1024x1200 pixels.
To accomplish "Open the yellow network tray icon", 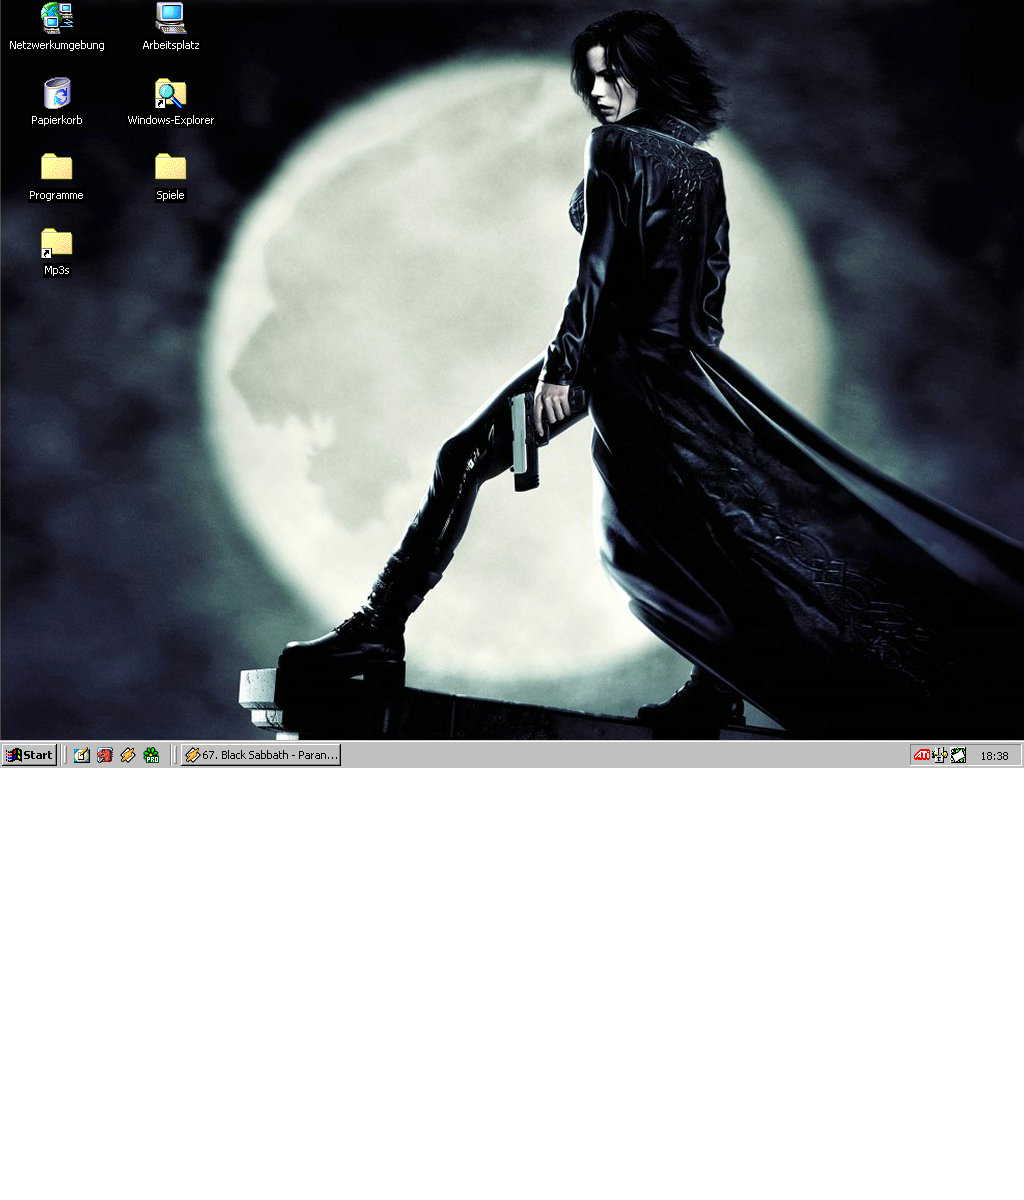I will pos(940,755).
